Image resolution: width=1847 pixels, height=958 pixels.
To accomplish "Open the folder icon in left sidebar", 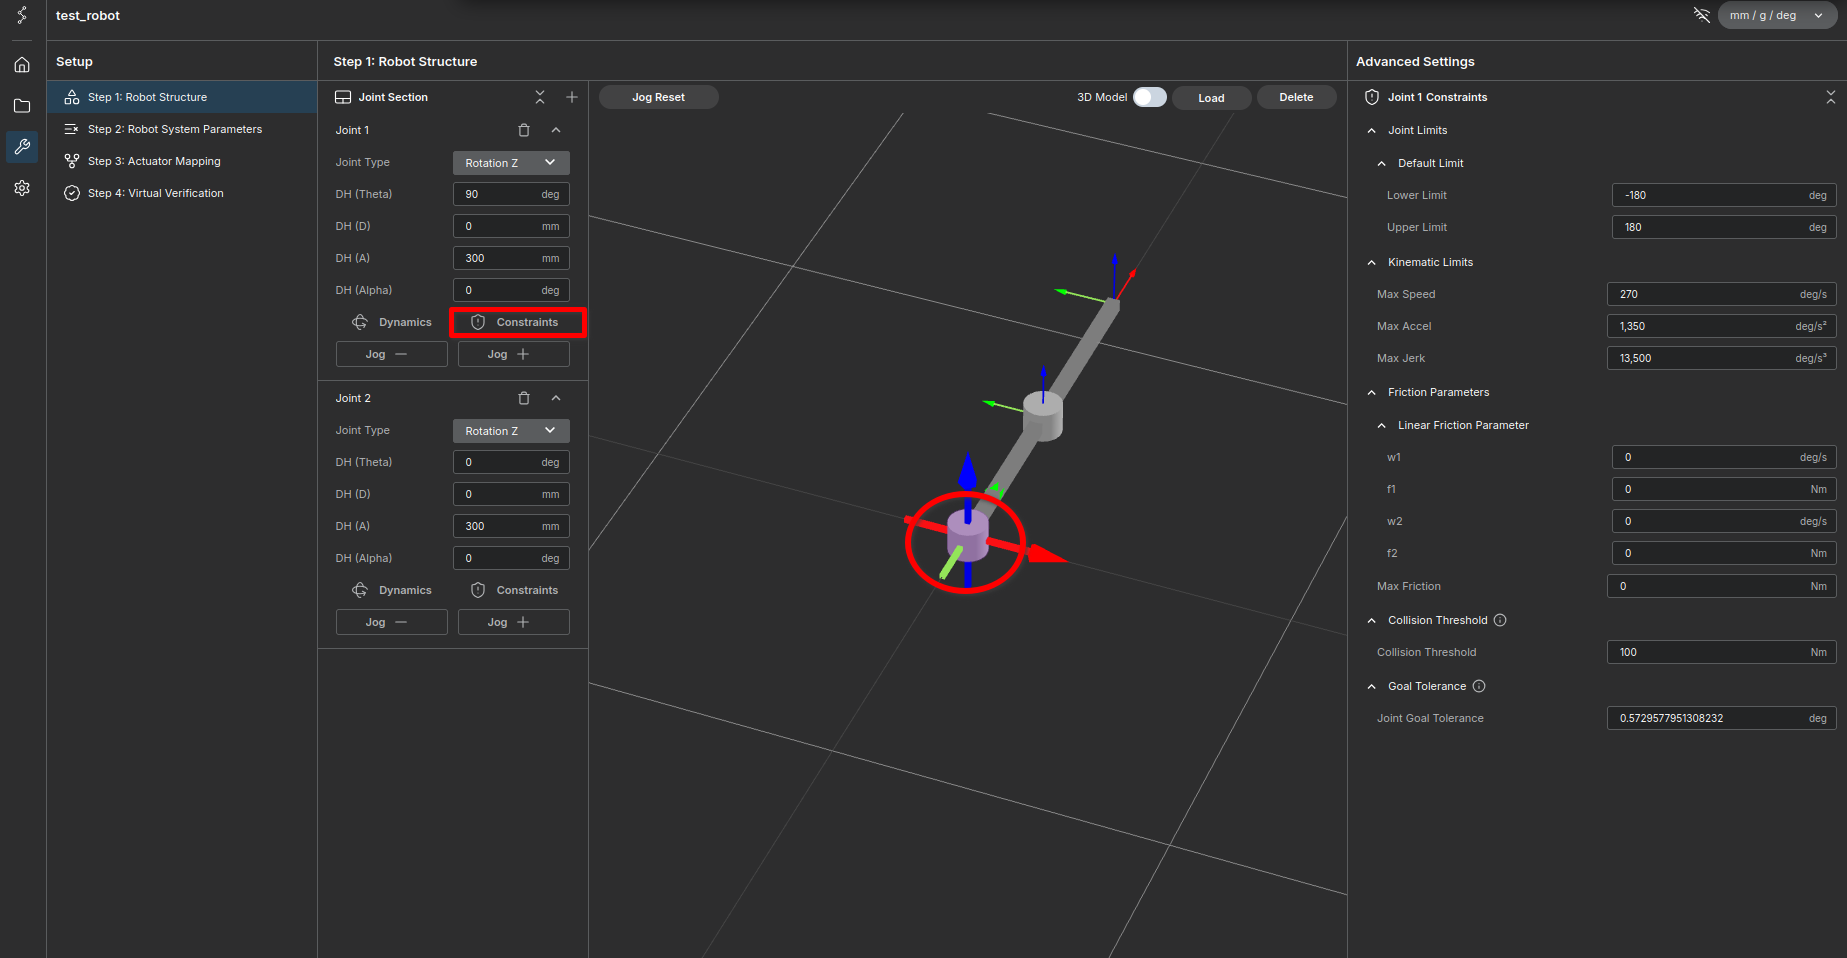I will click(x=22, y=106).
